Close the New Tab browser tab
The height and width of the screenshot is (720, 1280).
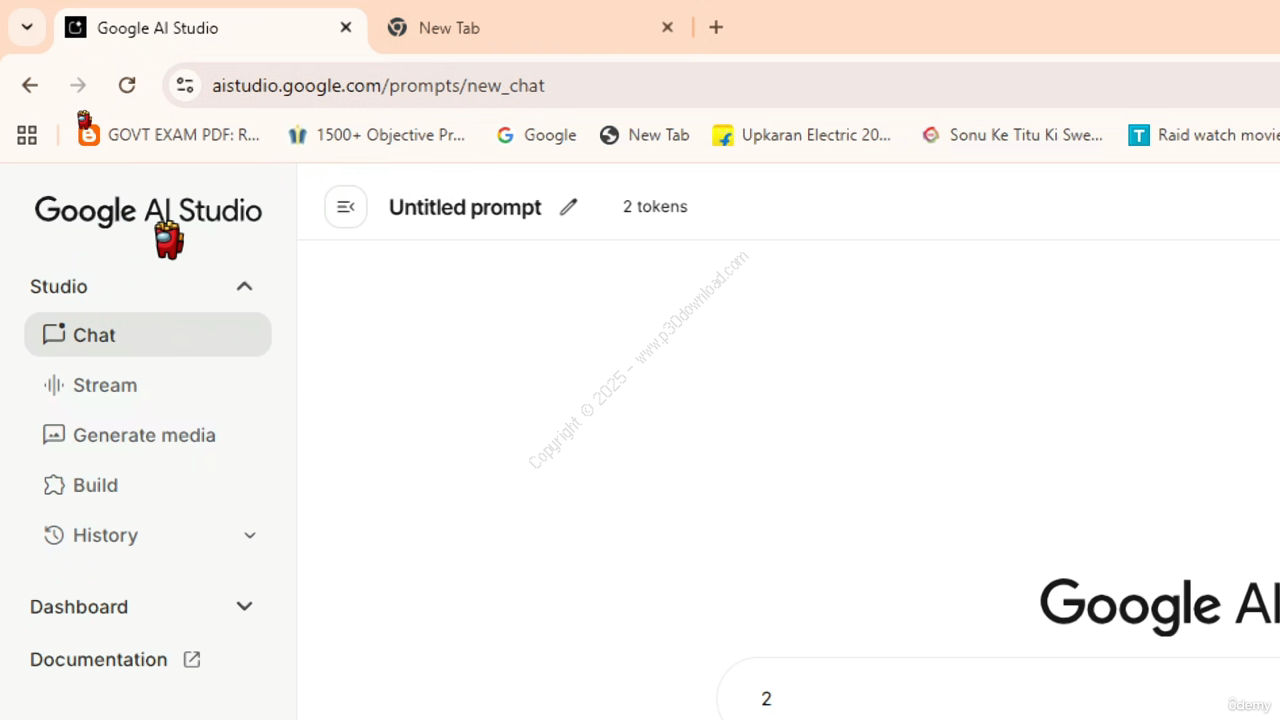[667, 28]
